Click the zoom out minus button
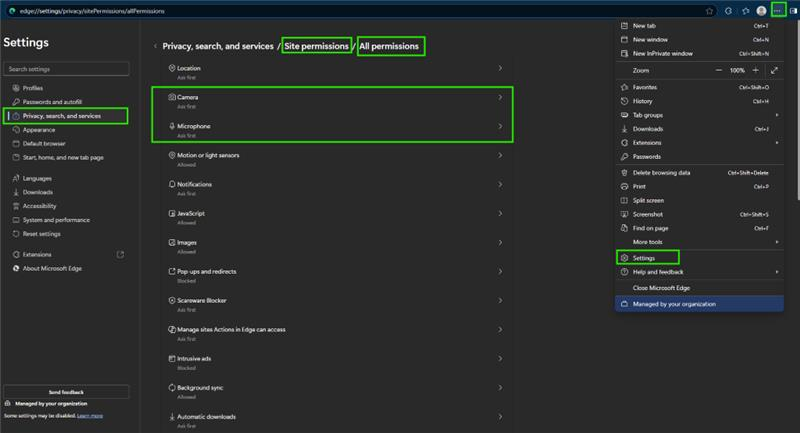The height and width of the screenshot is (433, 800). pyautogui.click(x=718, y=70)
